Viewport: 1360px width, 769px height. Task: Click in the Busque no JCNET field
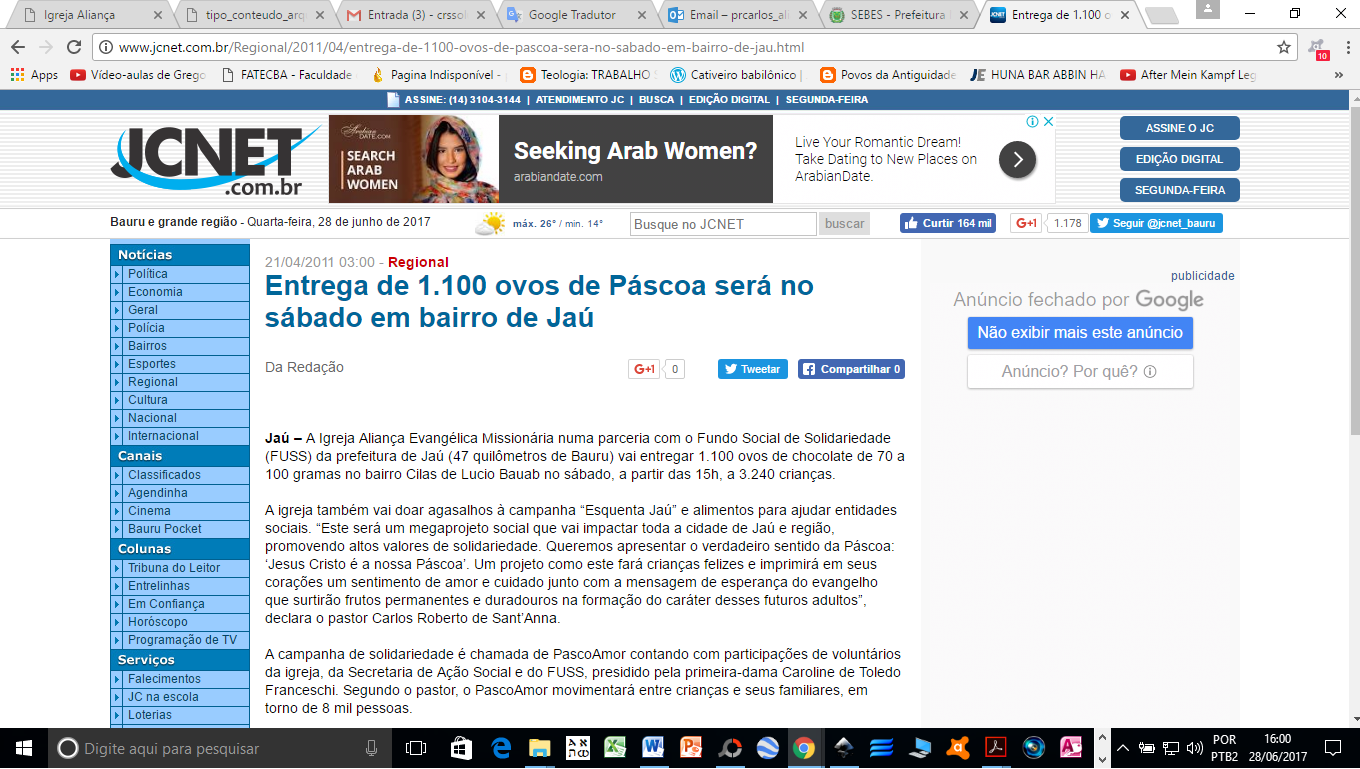[724, 224]
